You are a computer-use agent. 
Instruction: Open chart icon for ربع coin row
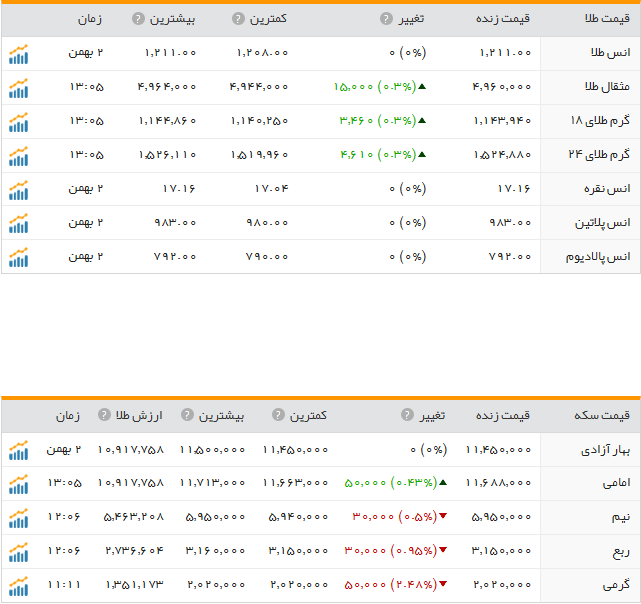tap(18, 552)
